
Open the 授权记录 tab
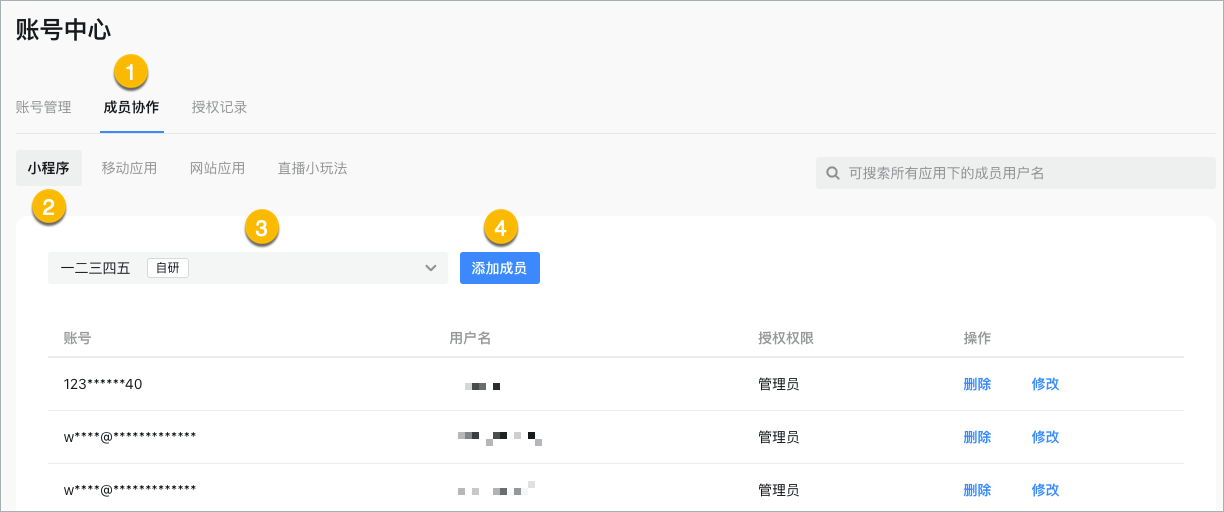[x=219, y=107]
